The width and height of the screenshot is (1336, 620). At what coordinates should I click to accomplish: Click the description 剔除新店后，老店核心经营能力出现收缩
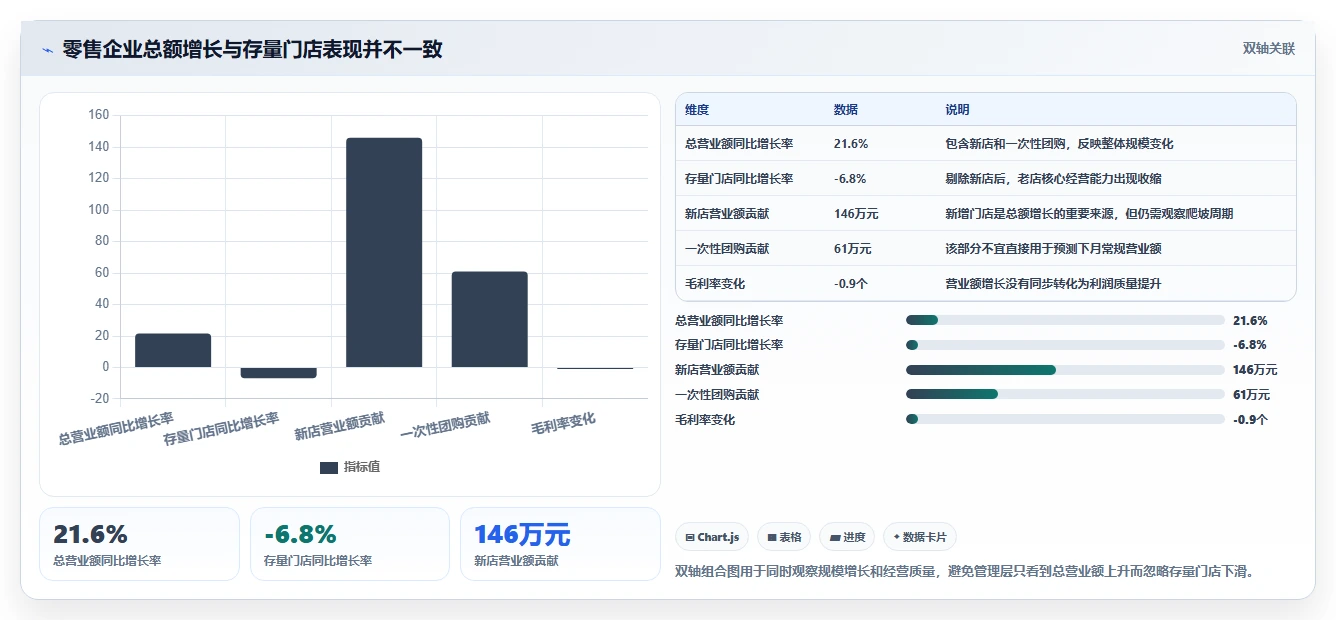(x=1054, y=179)
